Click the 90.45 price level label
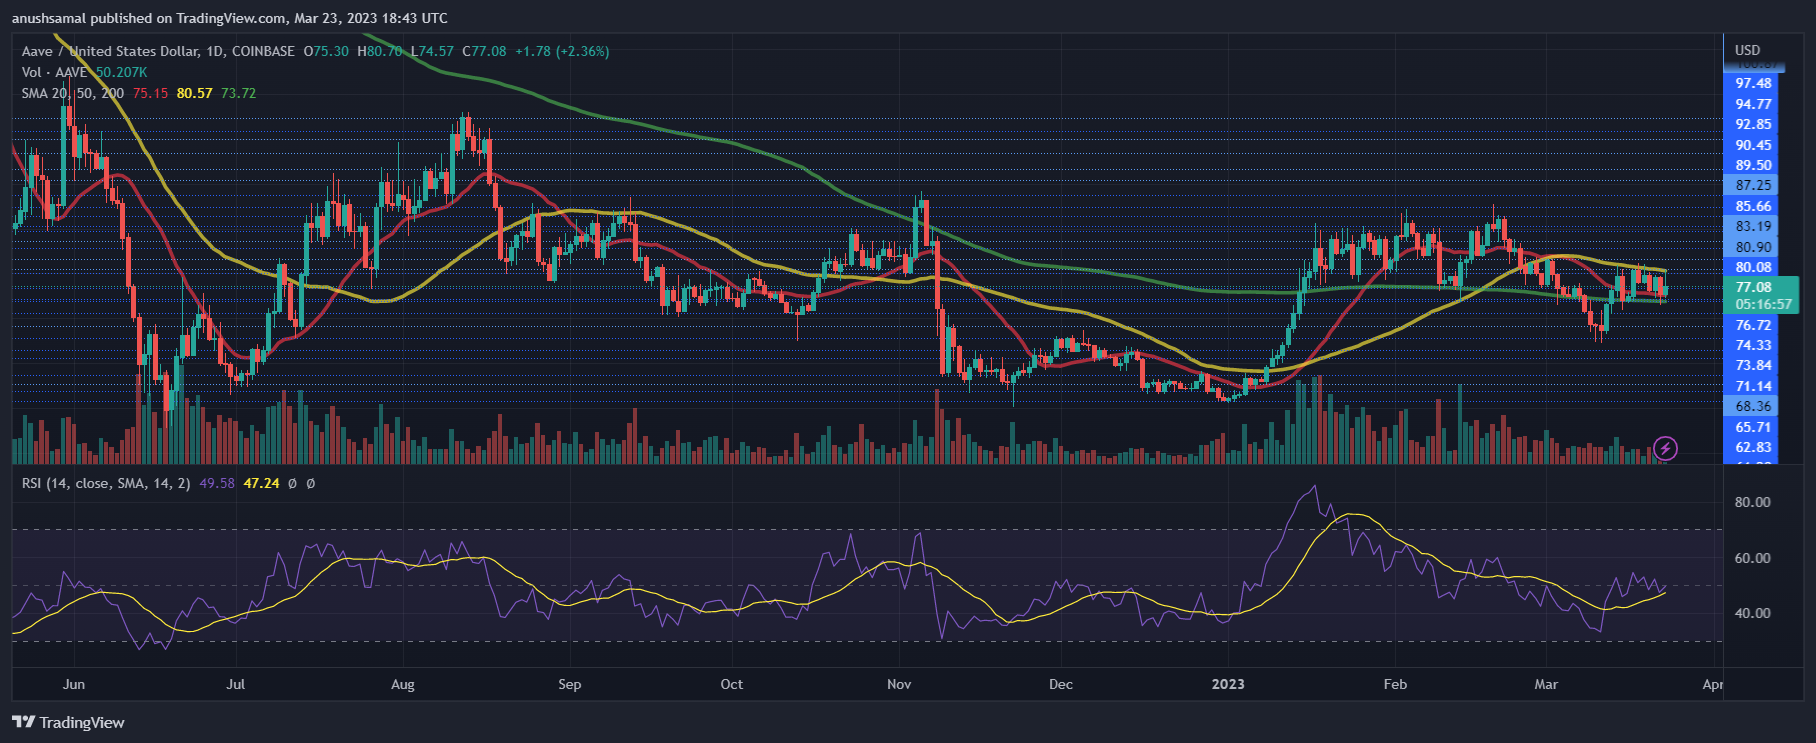 (x=1754, y=145)
